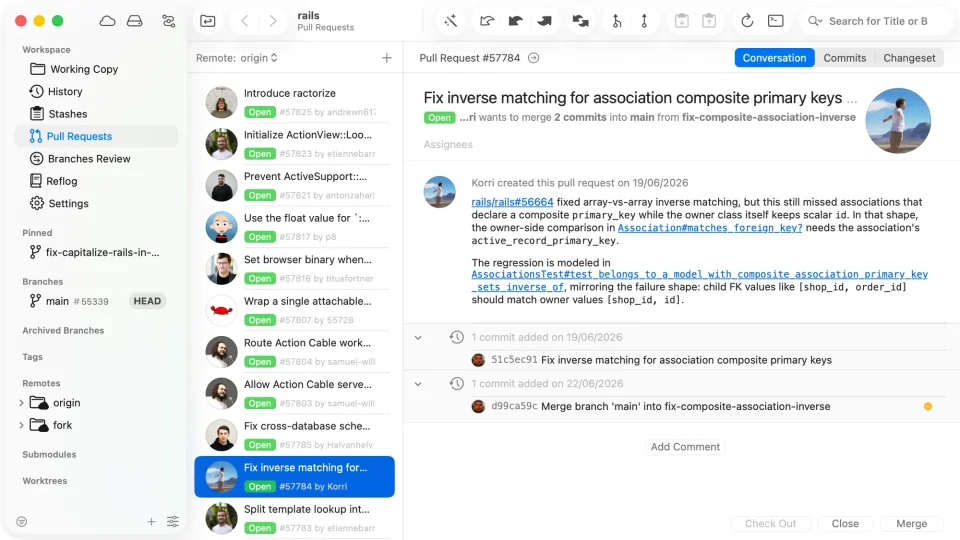The image size is (960, 540).
Task: Switch to the Commits tab
Action: pos(844,58)
